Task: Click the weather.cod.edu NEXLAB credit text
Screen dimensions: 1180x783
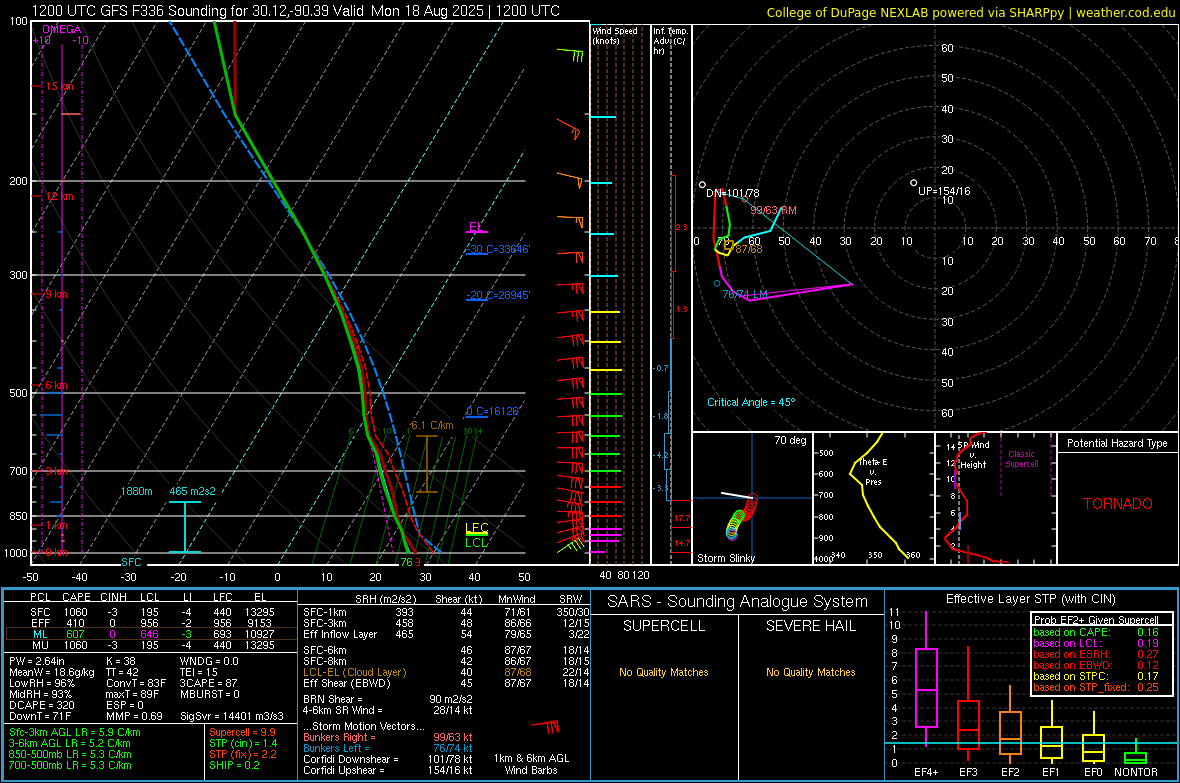Action: (970, 13)
